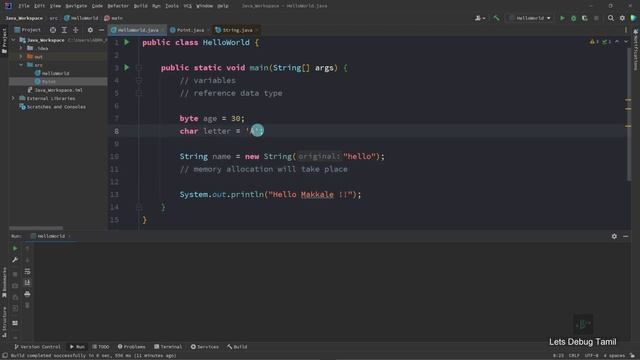This screenshot has width=640, height=360.
Task: Open Project panel options gear
Action: tap(90, 30)
